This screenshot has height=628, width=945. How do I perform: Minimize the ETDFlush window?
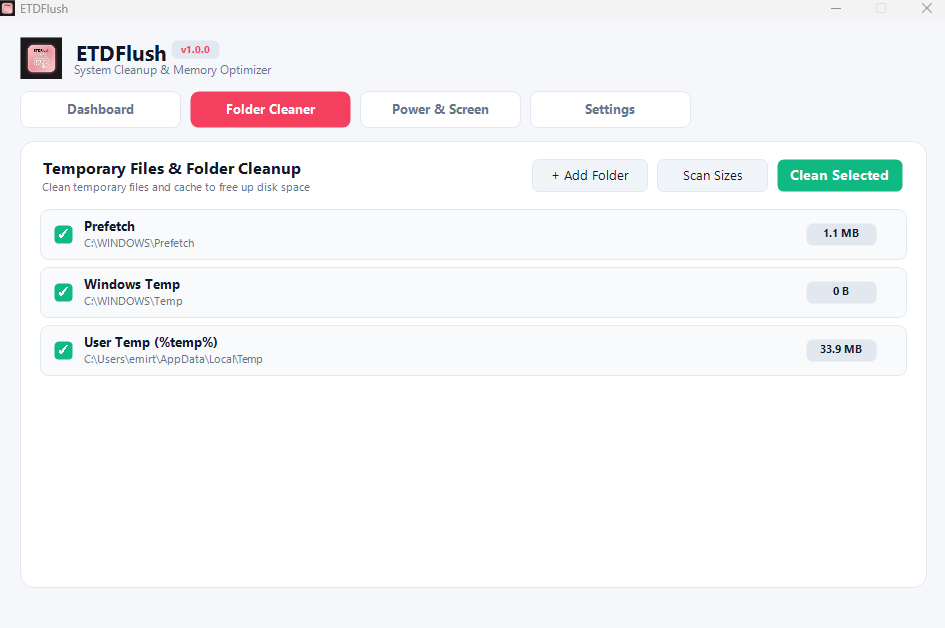coord(836,8)
